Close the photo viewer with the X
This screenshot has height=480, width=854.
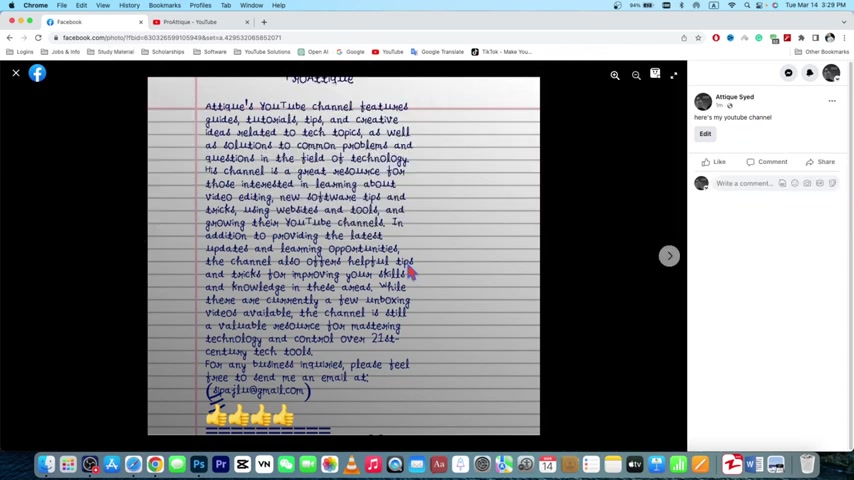point(16,73)
